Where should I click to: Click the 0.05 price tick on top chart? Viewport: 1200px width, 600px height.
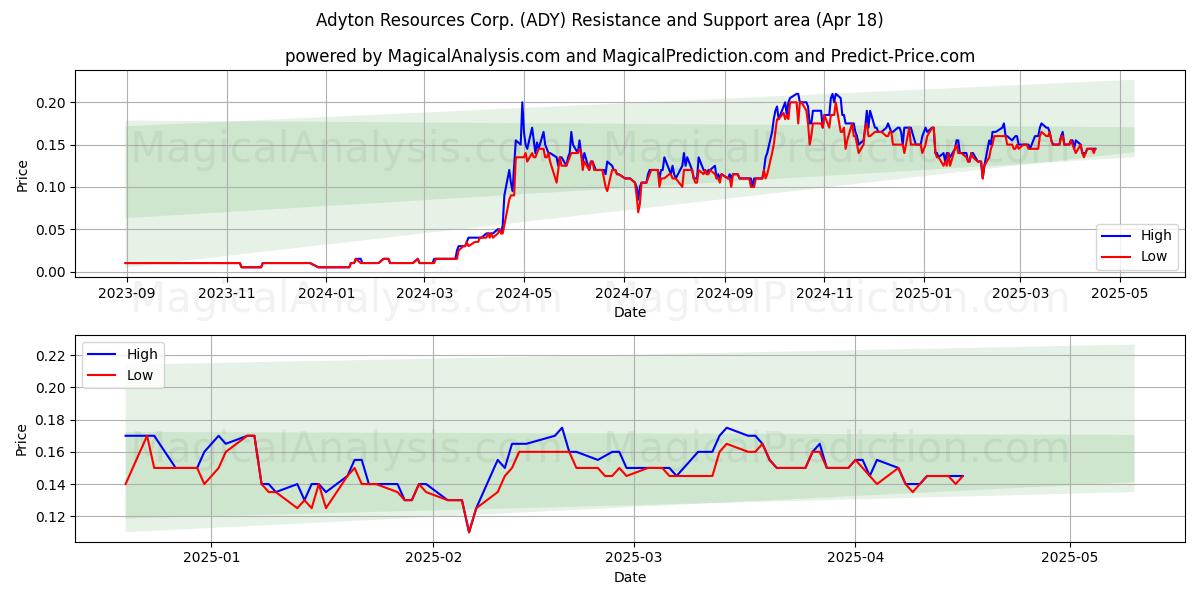point(53,230)
